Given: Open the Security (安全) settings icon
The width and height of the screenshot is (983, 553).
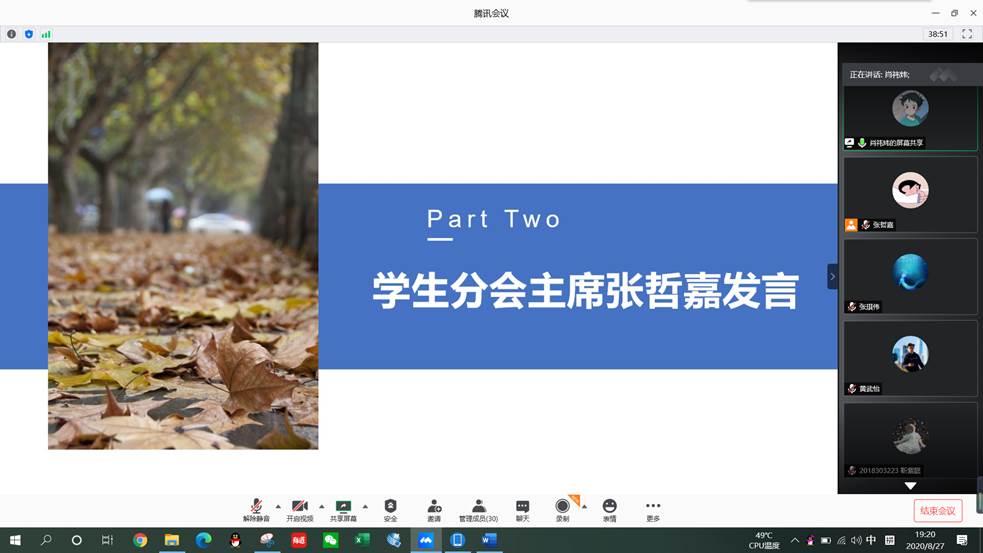Looking at the screenshot, I should pos(390,508).
